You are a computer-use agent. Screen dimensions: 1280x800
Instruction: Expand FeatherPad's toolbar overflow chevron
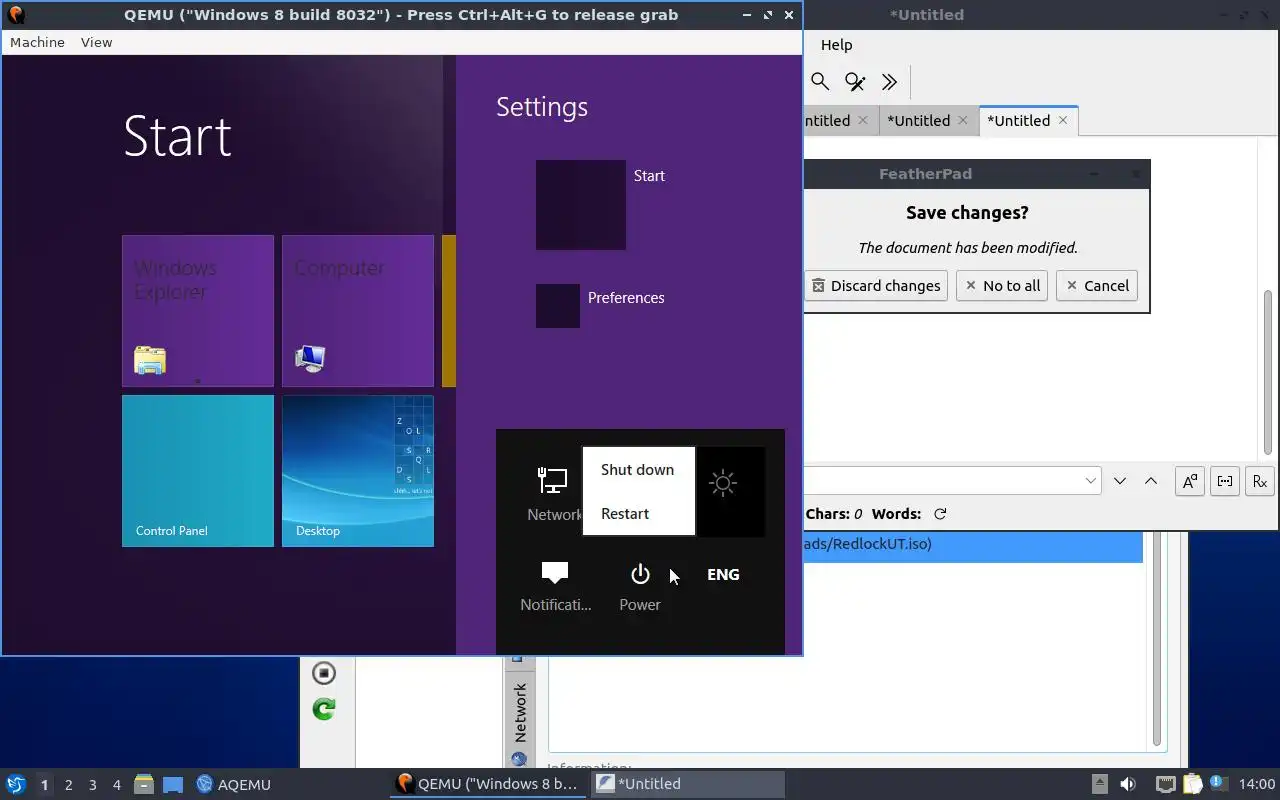pos(889,82)
